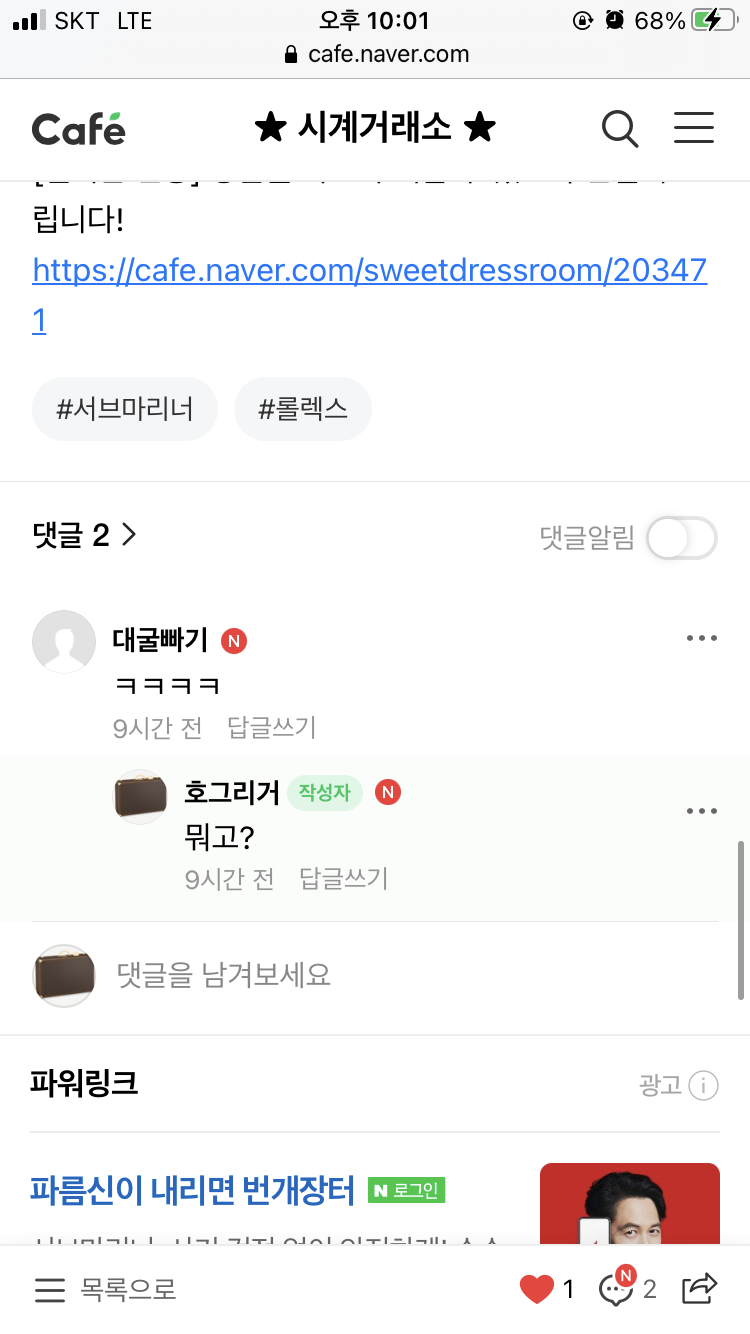Tap 대굴빠기's profile avatar
Viewport: 750px width, 1334px height.
coord(65,642)
